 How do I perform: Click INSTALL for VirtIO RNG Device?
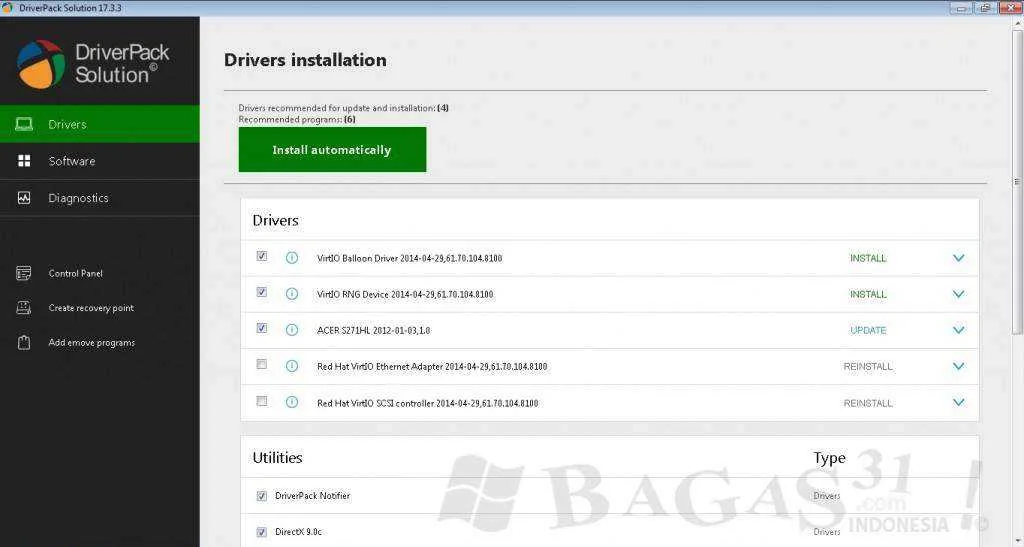pyautogui.click(x=868, y=294)
